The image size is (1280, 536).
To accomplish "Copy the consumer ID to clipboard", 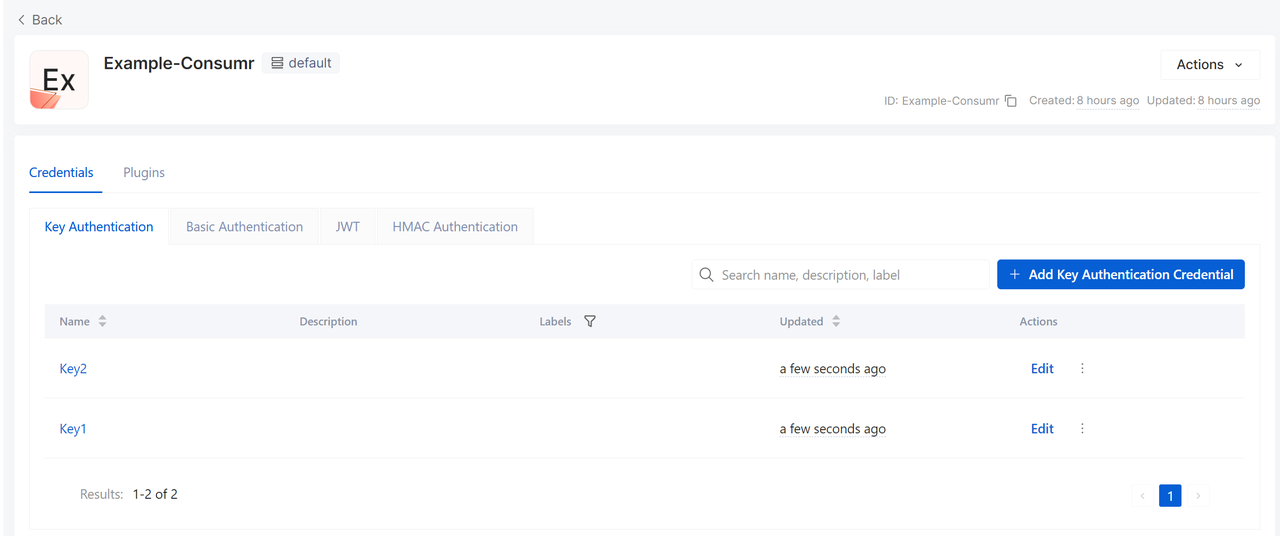I will pos(1011,101).
